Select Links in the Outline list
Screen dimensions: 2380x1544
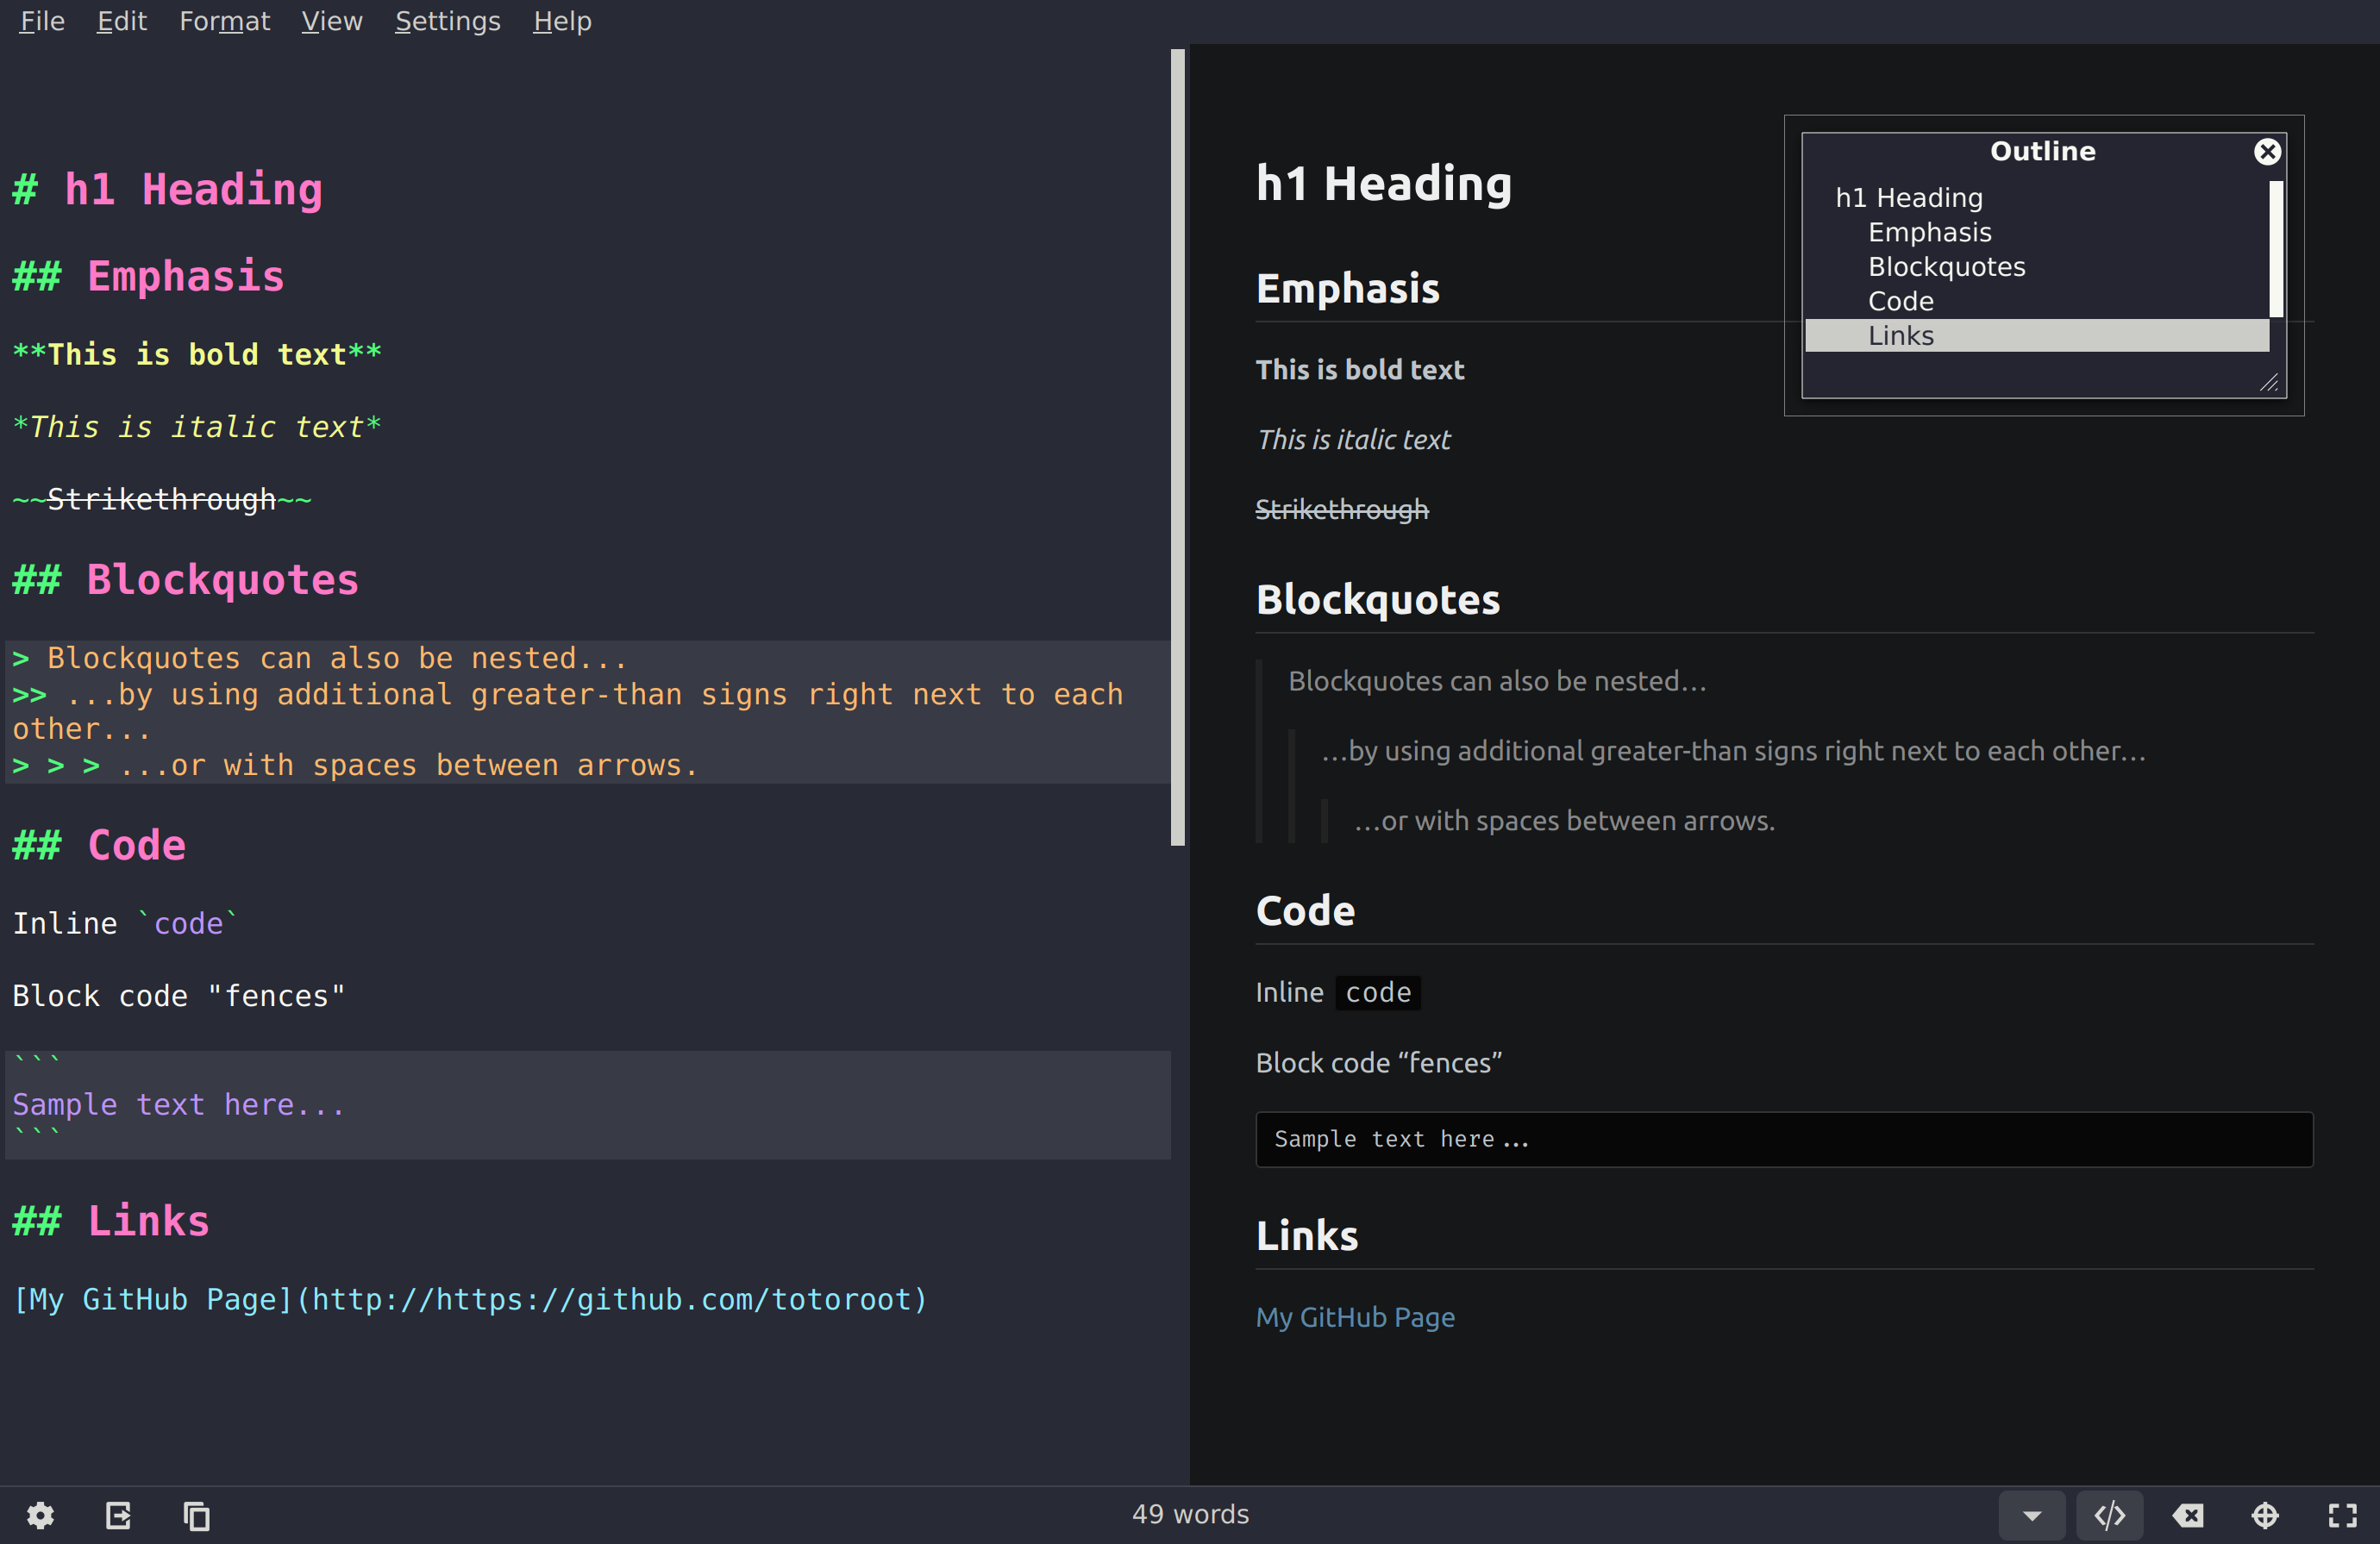1900,336
